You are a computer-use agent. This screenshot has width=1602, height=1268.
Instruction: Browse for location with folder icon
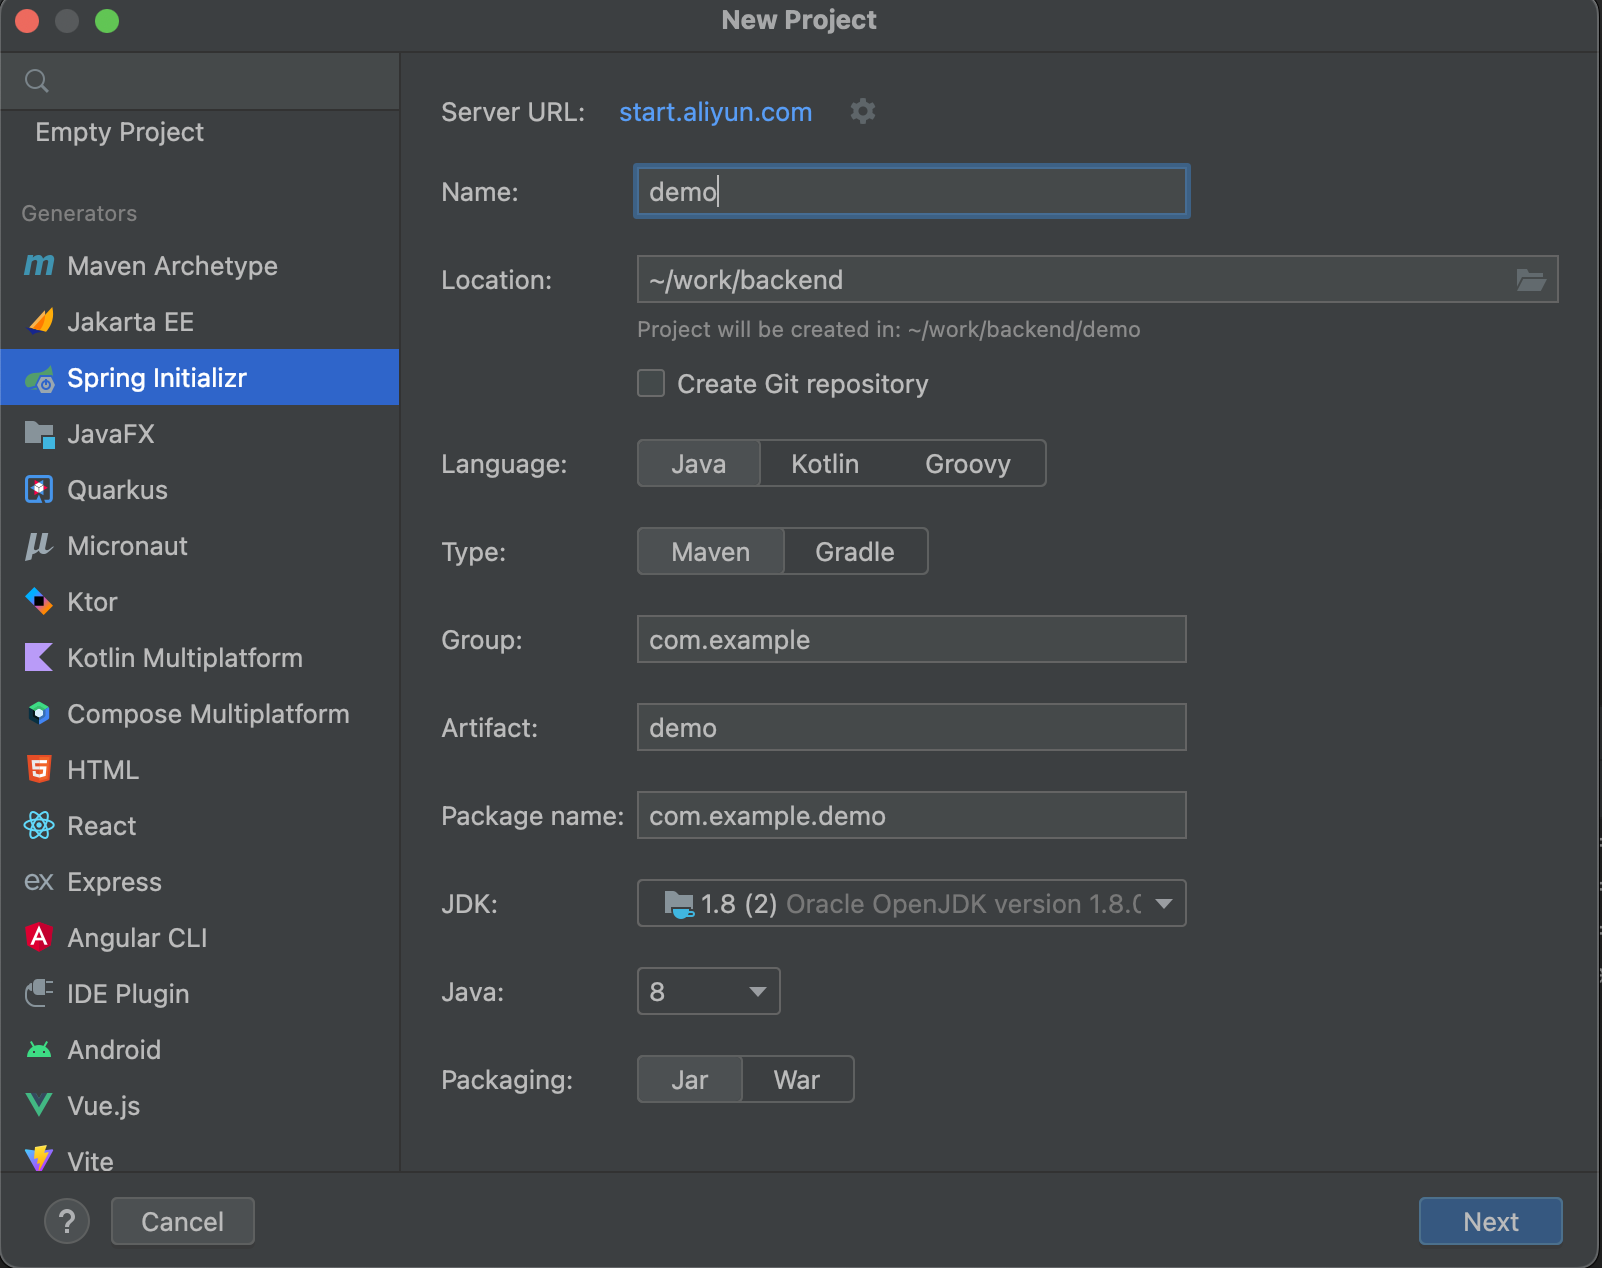pos(1530,280)
